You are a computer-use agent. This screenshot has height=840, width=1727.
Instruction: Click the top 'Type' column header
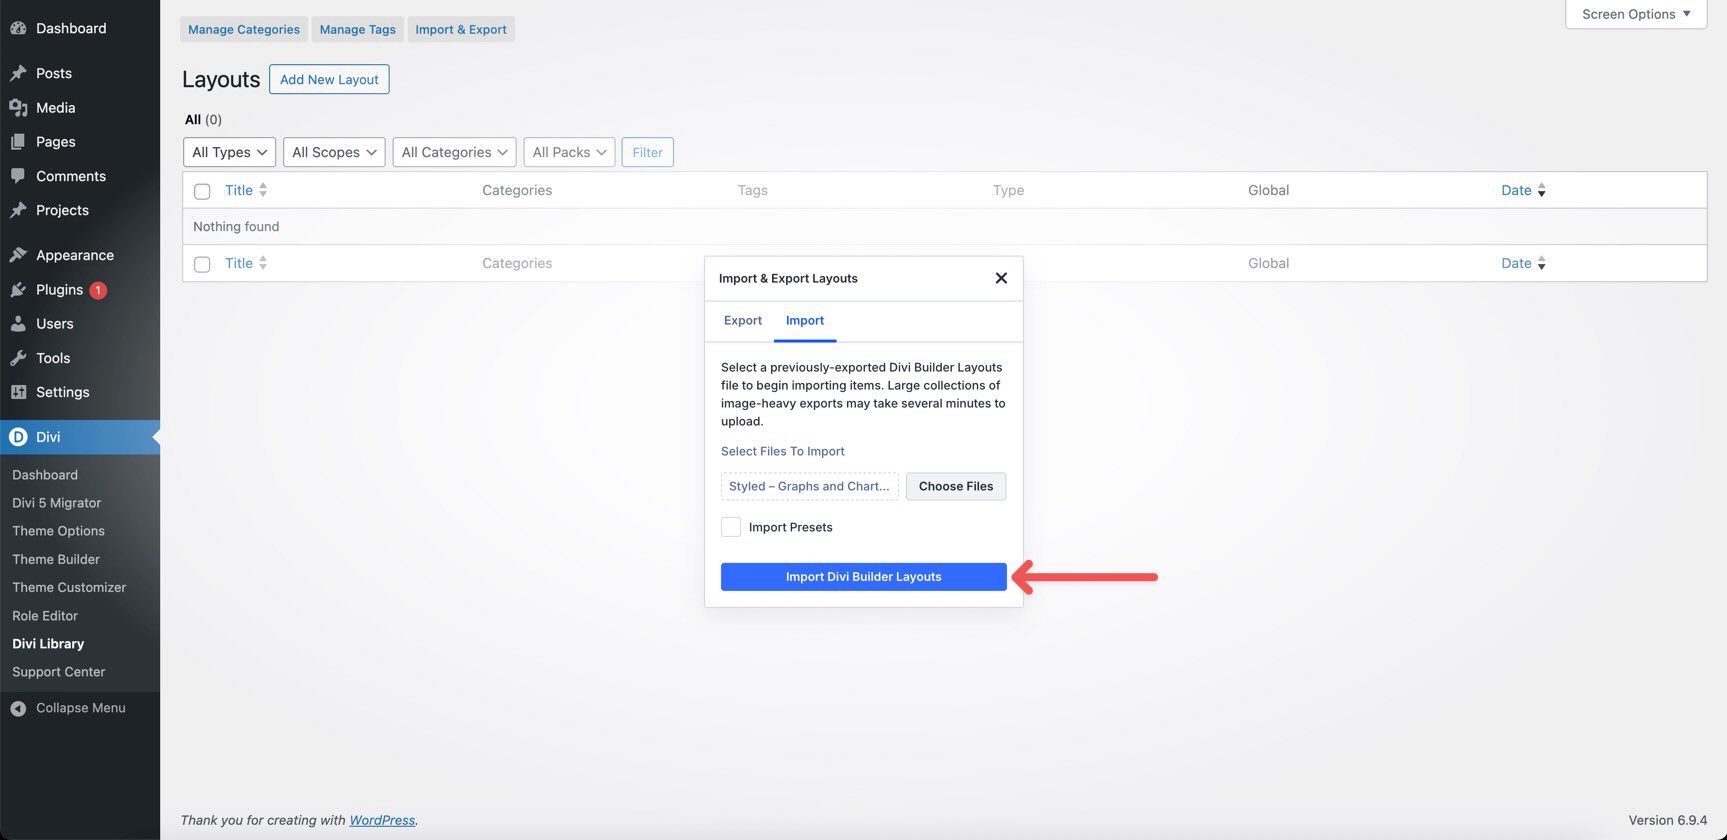click(1008, 190)
